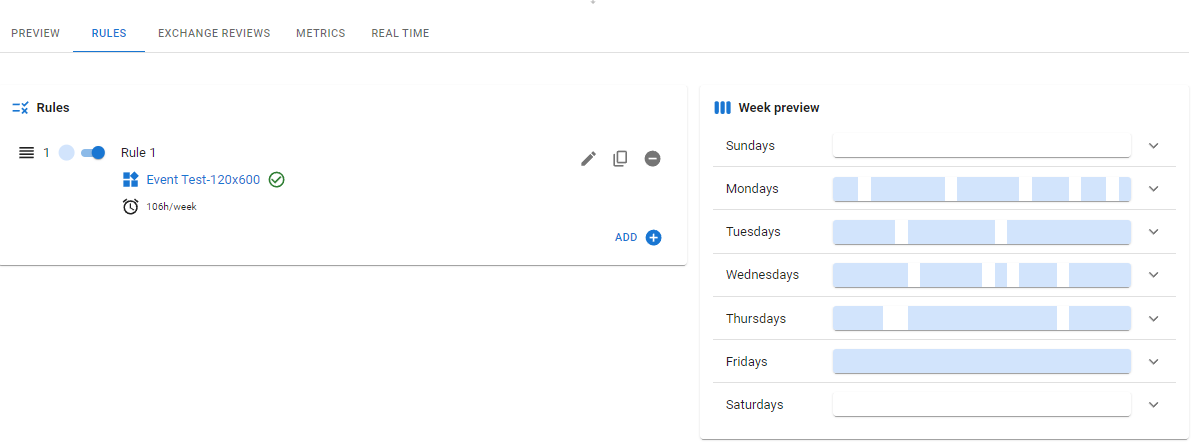
Task: Click the blue plus circle icon
Action: [653, 238]
